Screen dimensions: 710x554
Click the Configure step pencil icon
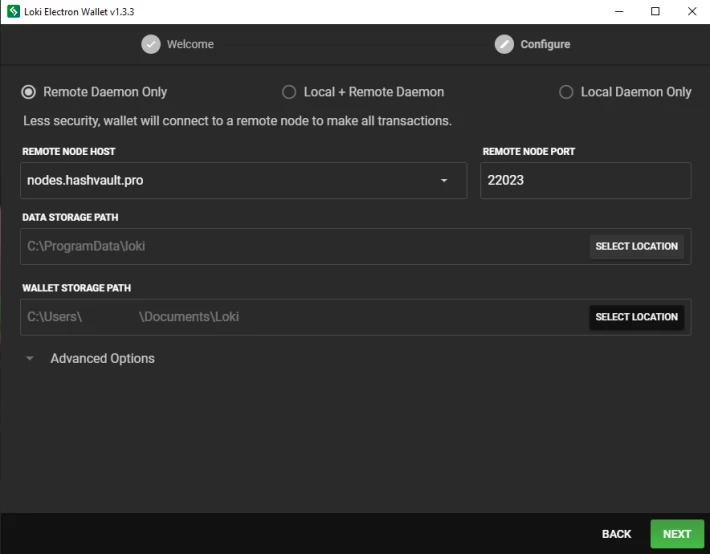click(x=504, y=44)
